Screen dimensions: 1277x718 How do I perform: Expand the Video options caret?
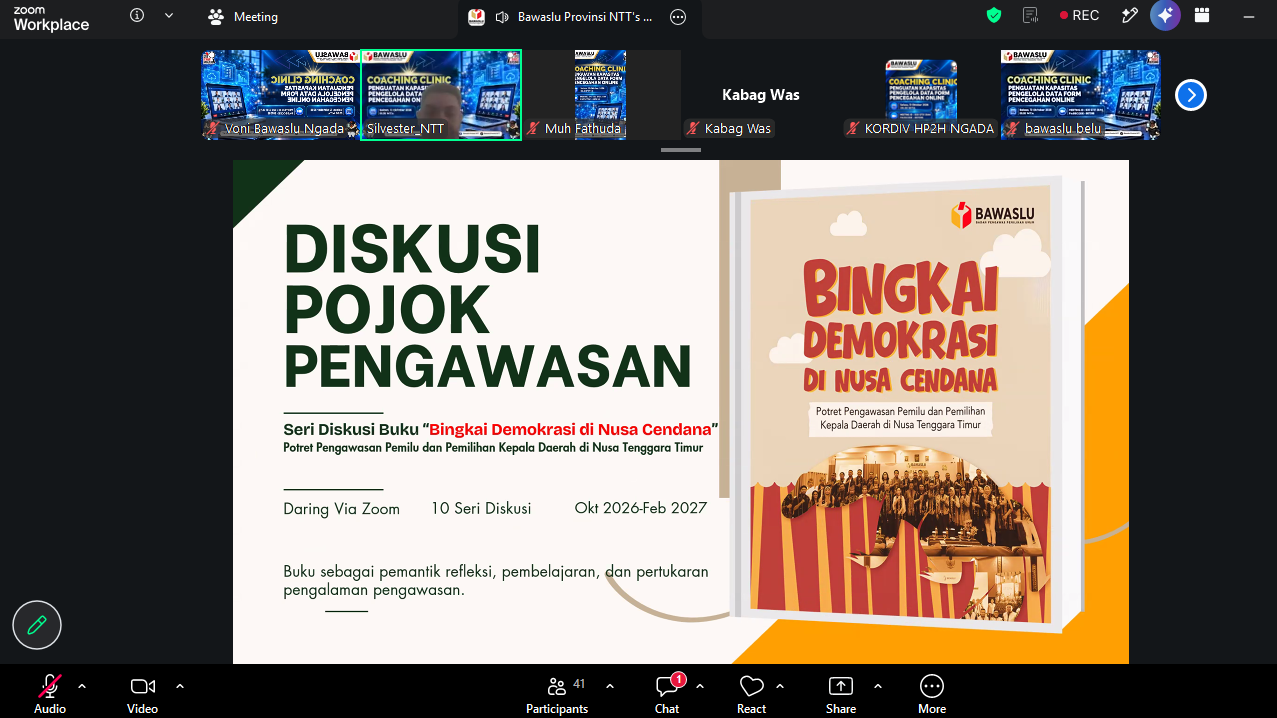180,686
